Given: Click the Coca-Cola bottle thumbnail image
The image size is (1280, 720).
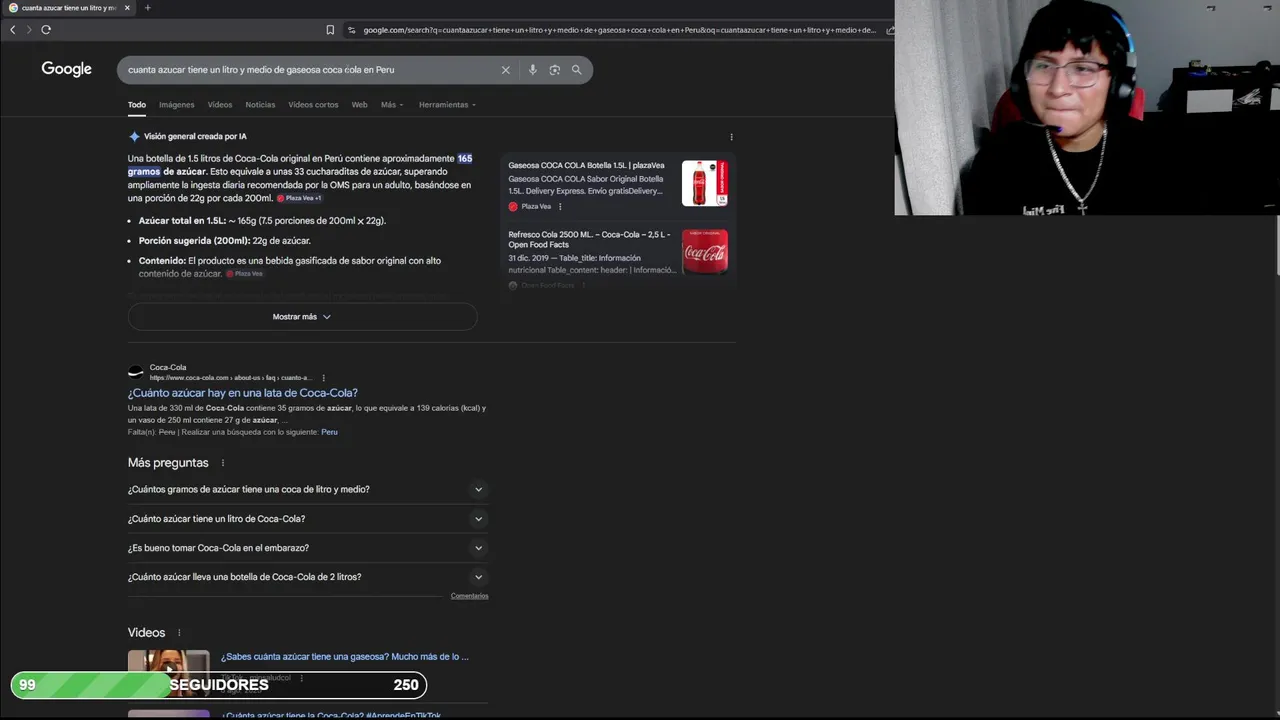Looking at the screenshot, I should coord(705,183).
